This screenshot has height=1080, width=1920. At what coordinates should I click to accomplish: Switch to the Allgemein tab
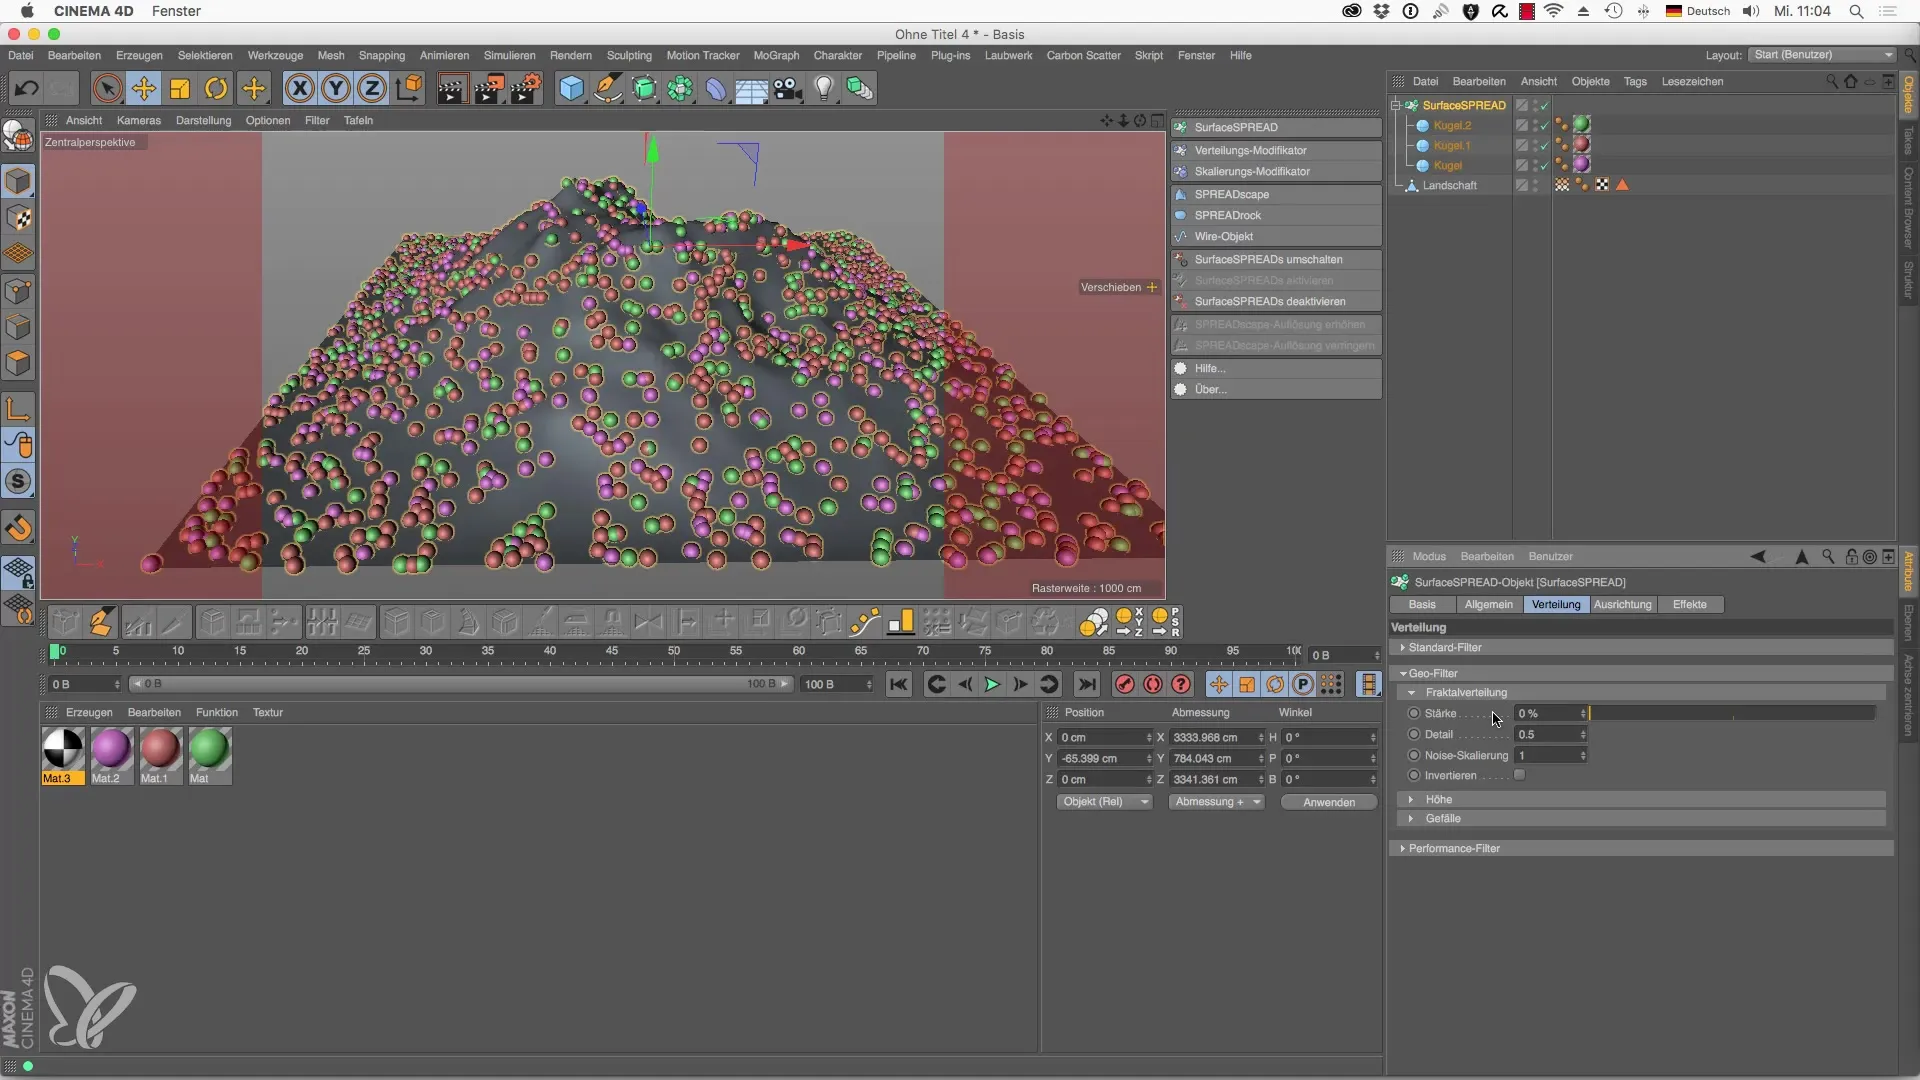1488,605
